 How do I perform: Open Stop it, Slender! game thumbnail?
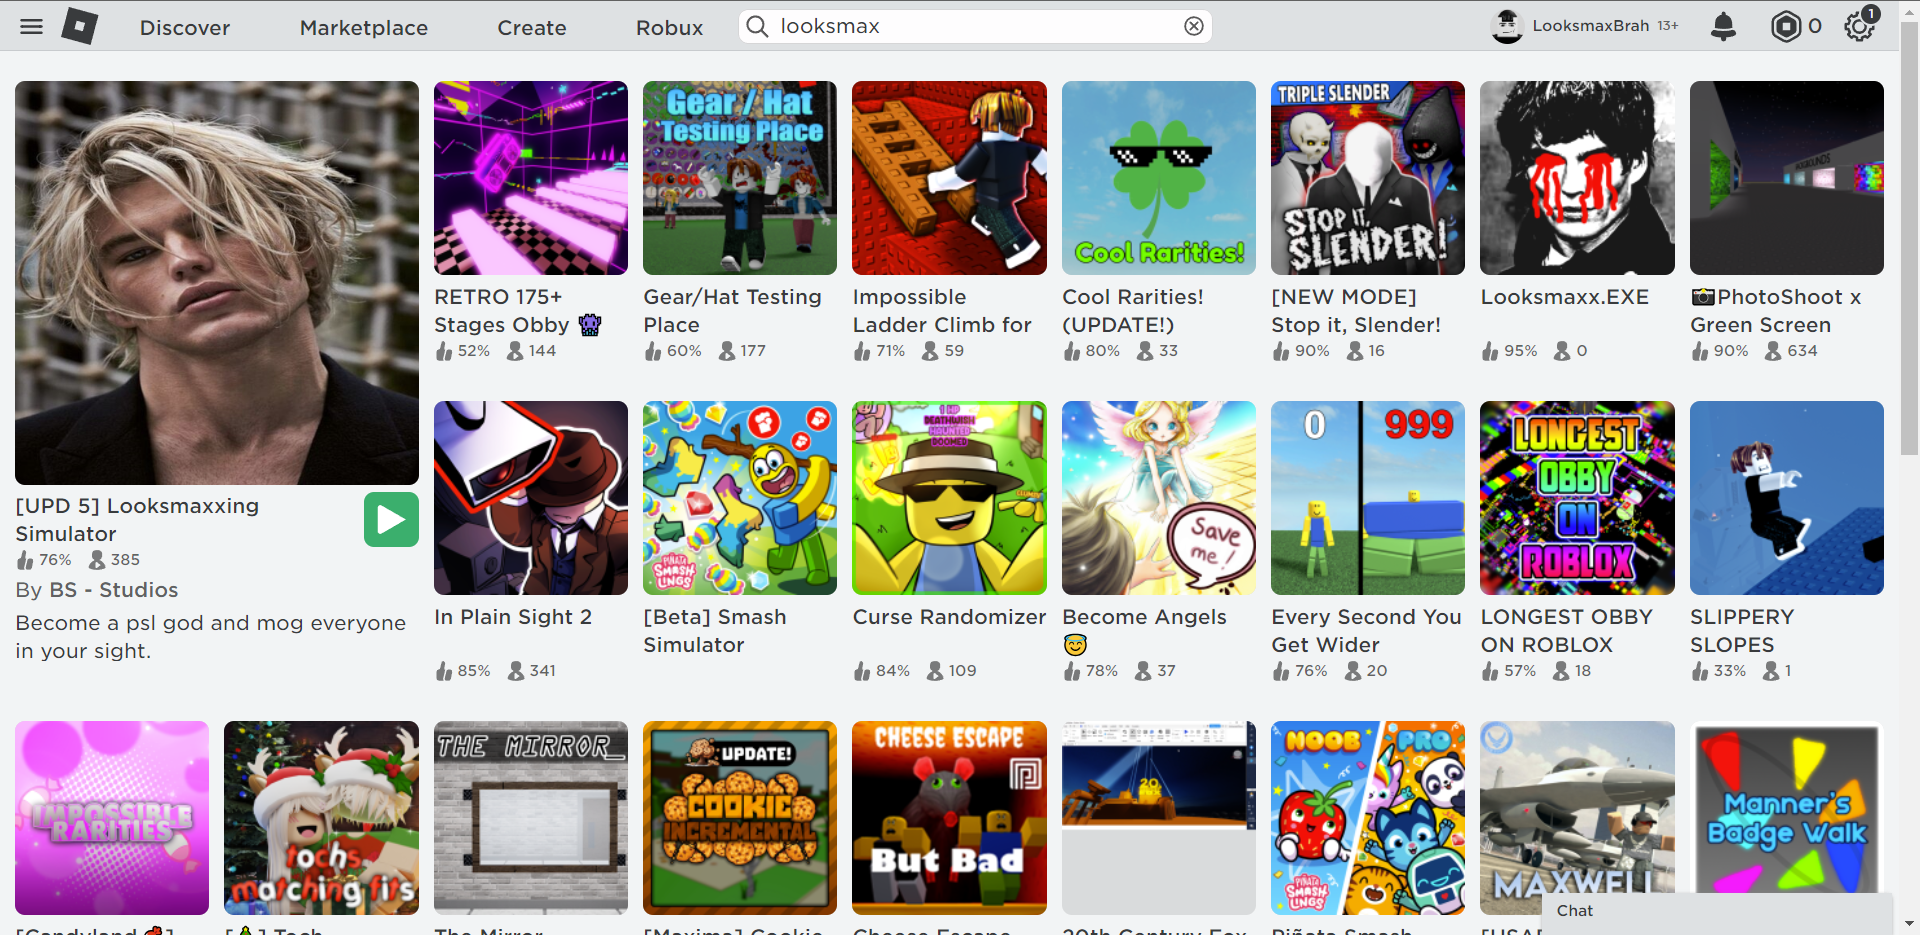pos(1367,178)
